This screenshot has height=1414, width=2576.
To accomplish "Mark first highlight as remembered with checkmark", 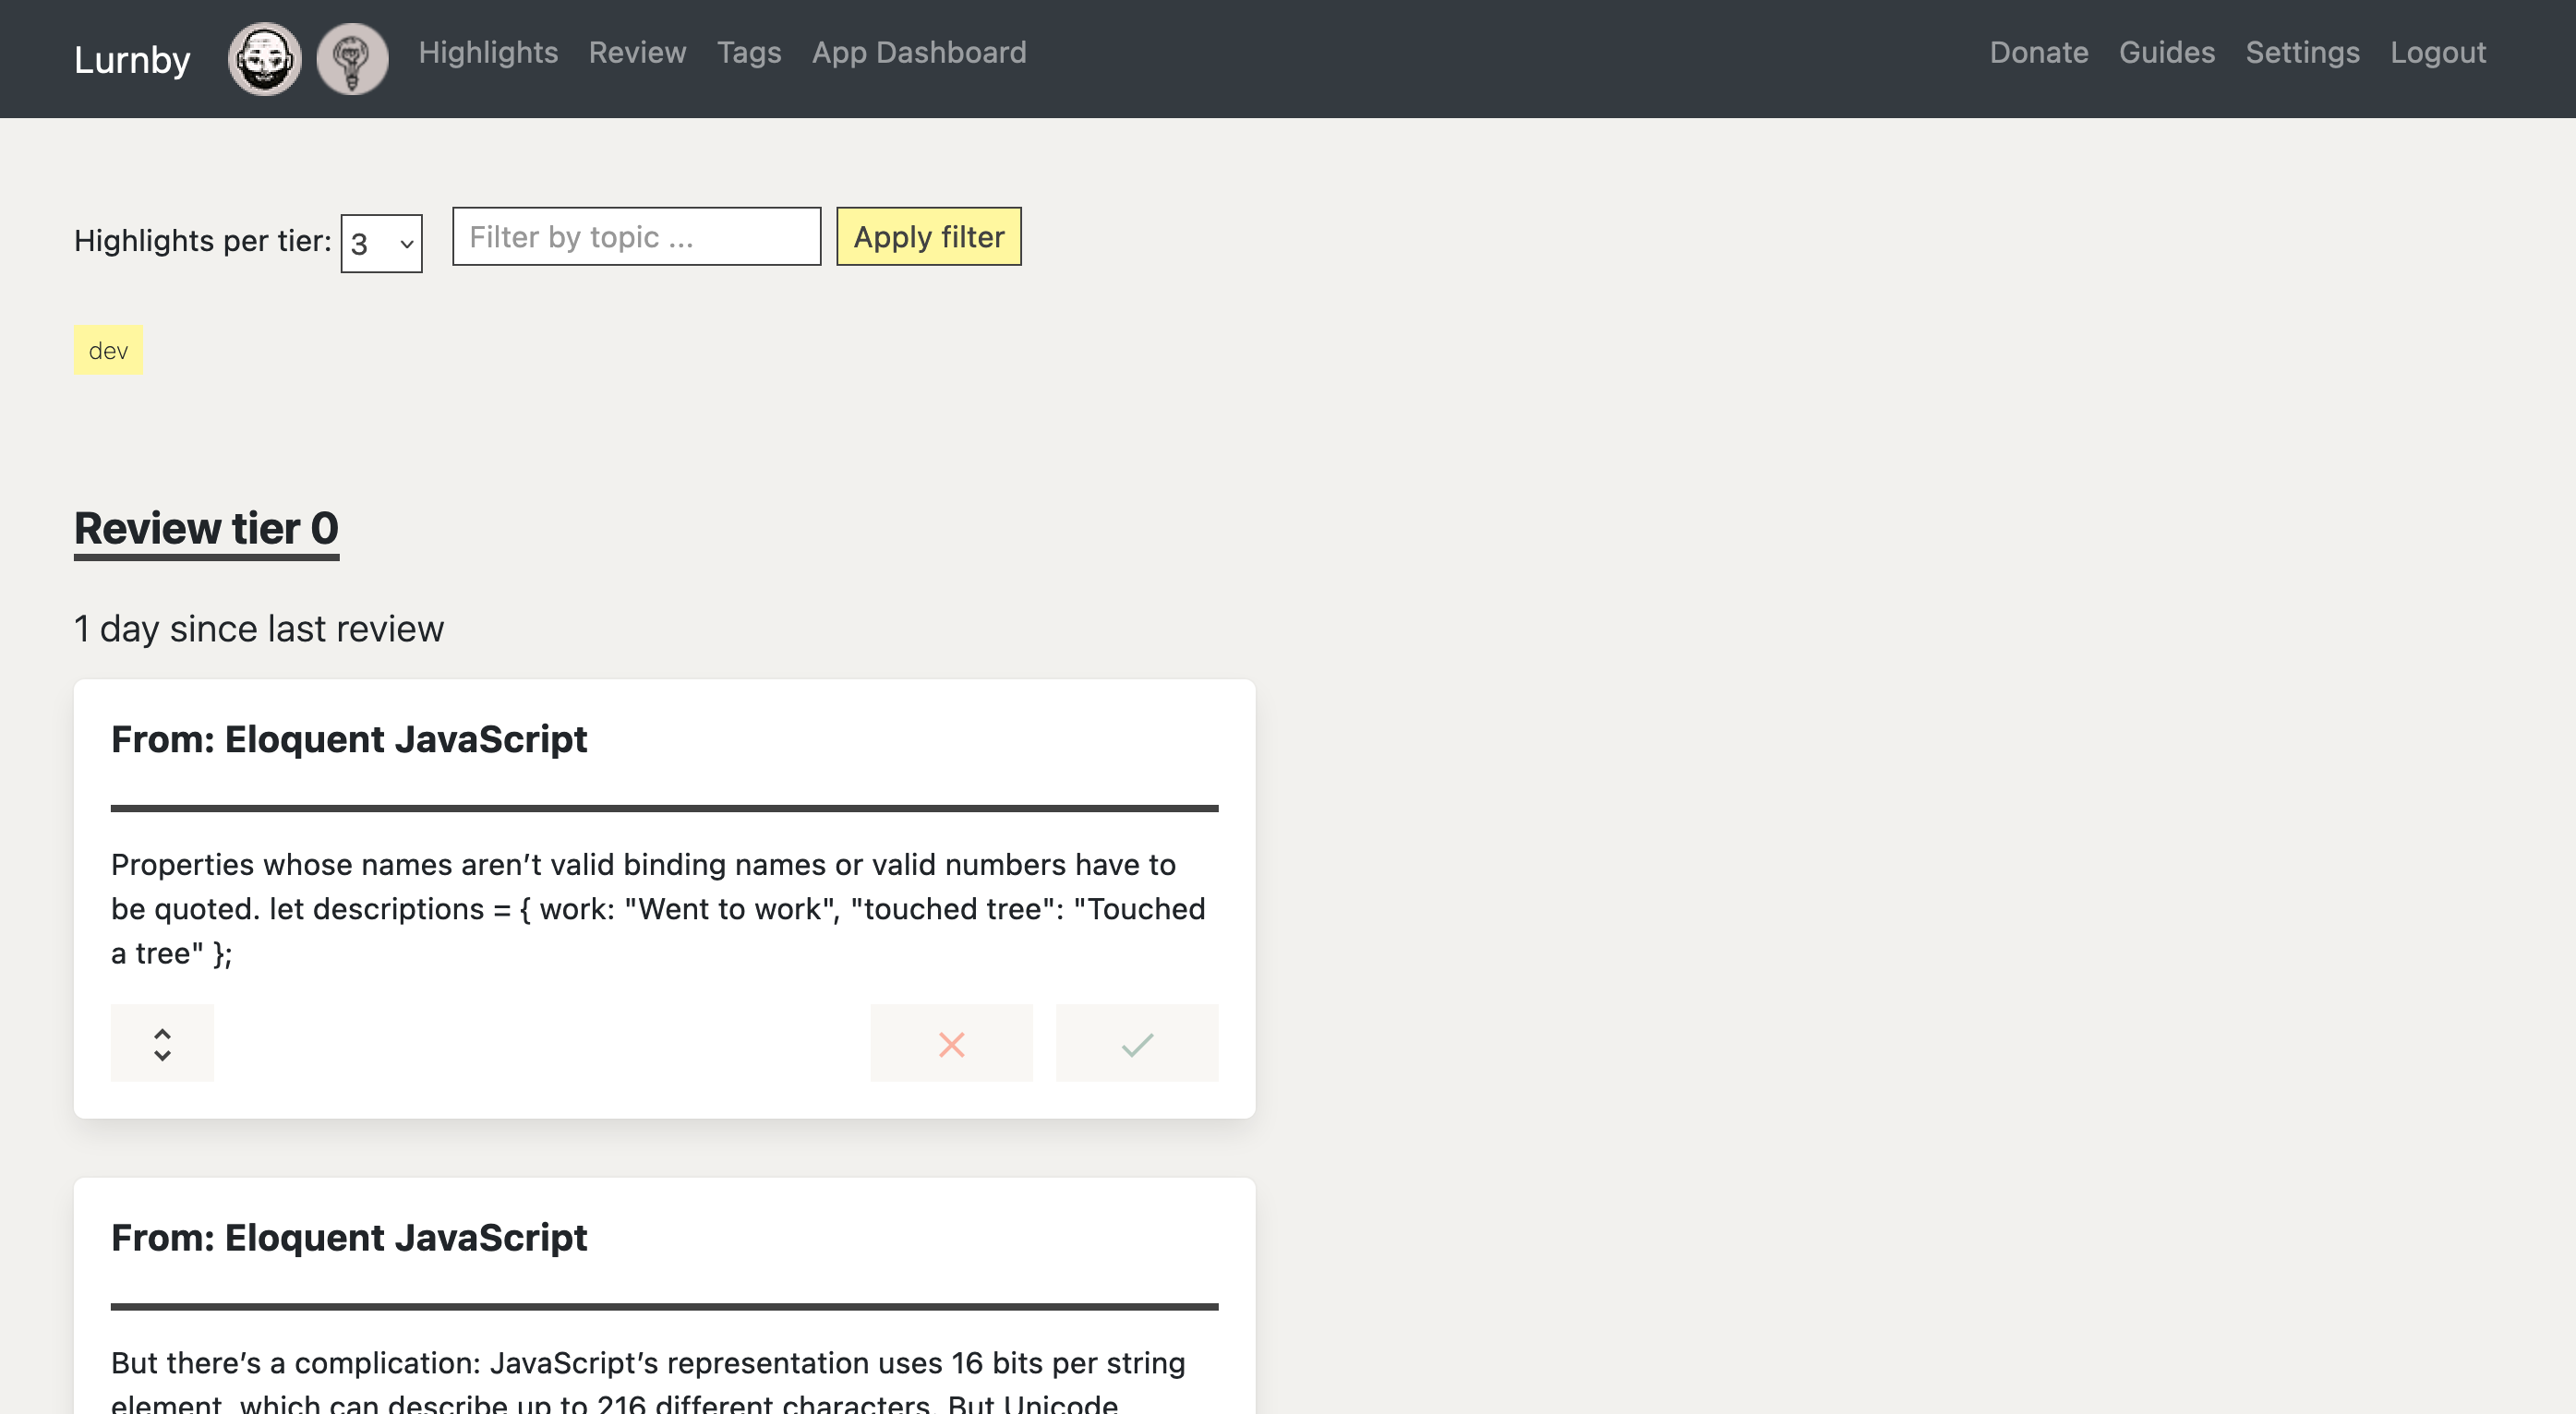I will pos(1137,1043).
